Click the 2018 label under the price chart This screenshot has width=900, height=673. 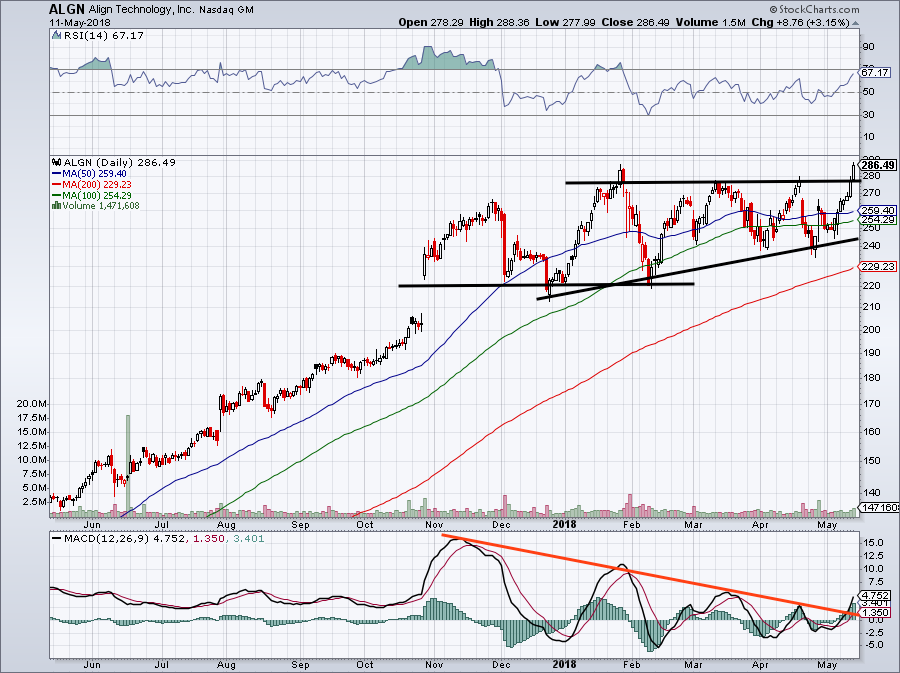[564, 524]
